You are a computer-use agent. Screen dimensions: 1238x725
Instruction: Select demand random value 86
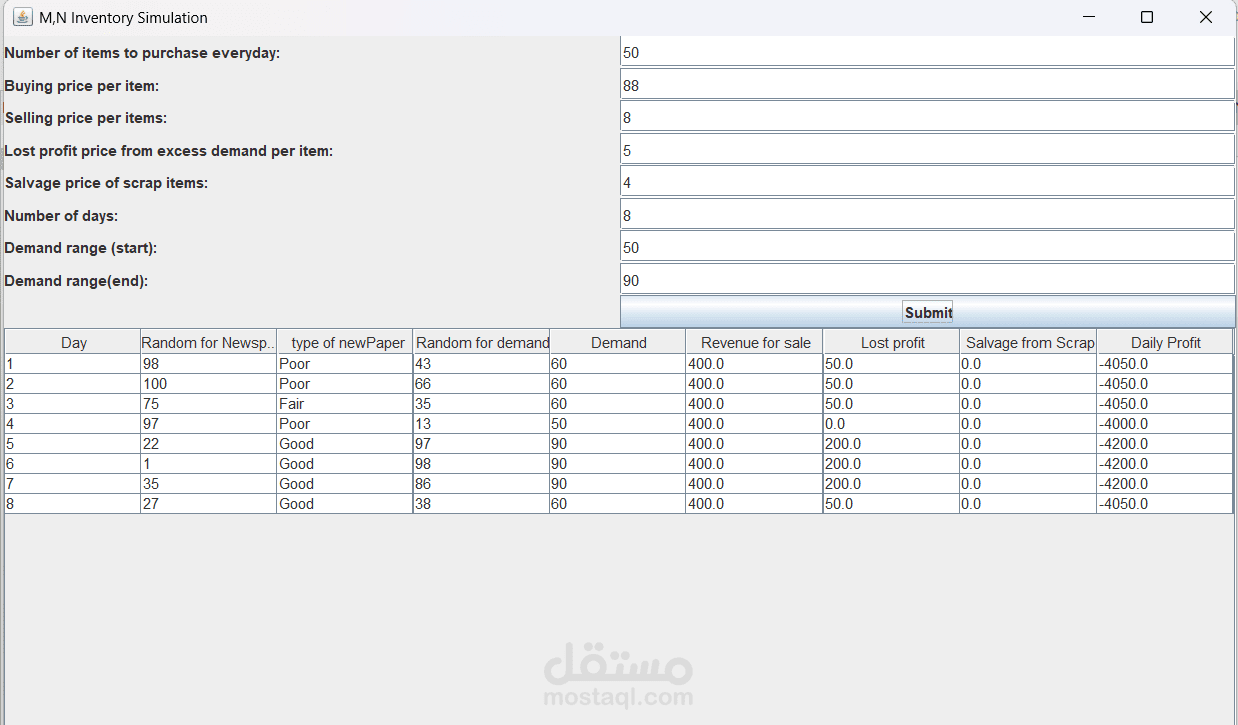pyautogui.click(x=482, y=484)
